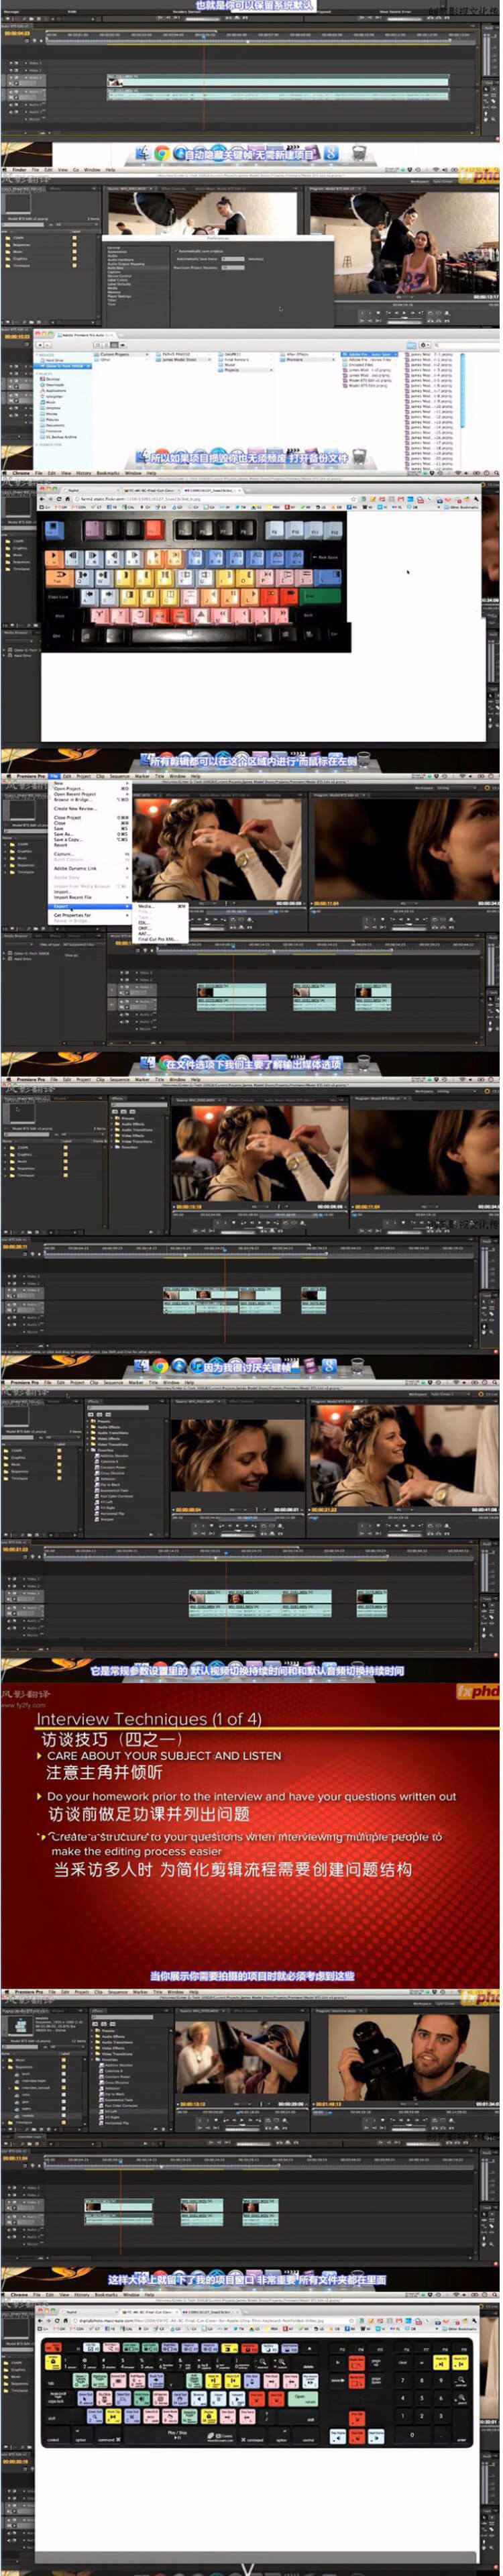The image size is (503, 2576).
Task: Select General in the Preferences category list
Action: 113,247
